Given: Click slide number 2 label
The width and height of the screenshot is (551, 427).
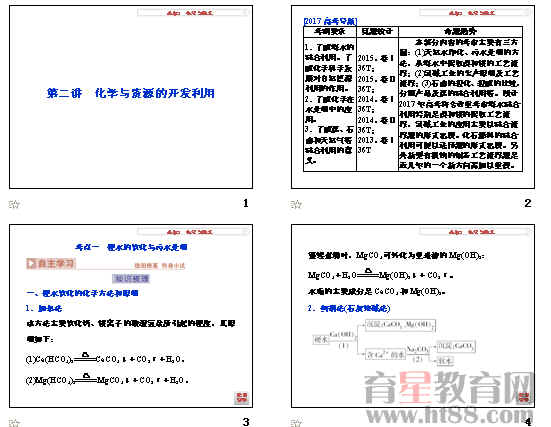Looking at the screenshot, I should [527, 203].
